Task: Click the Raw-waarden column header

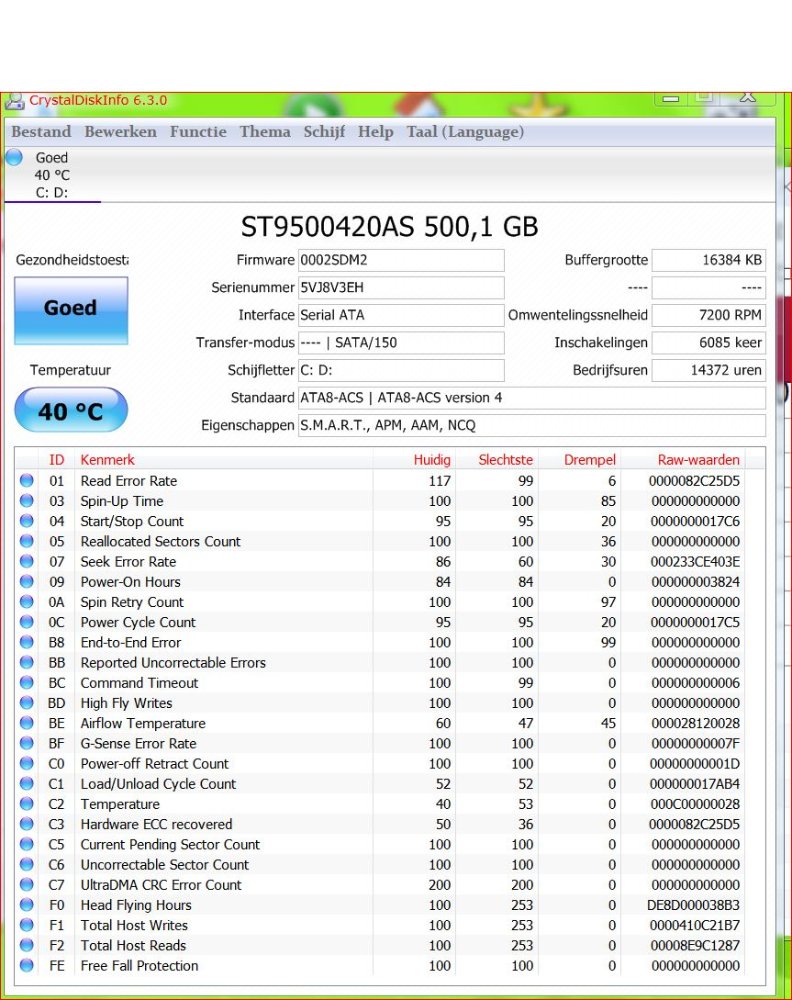Action: tap(698, 460)
